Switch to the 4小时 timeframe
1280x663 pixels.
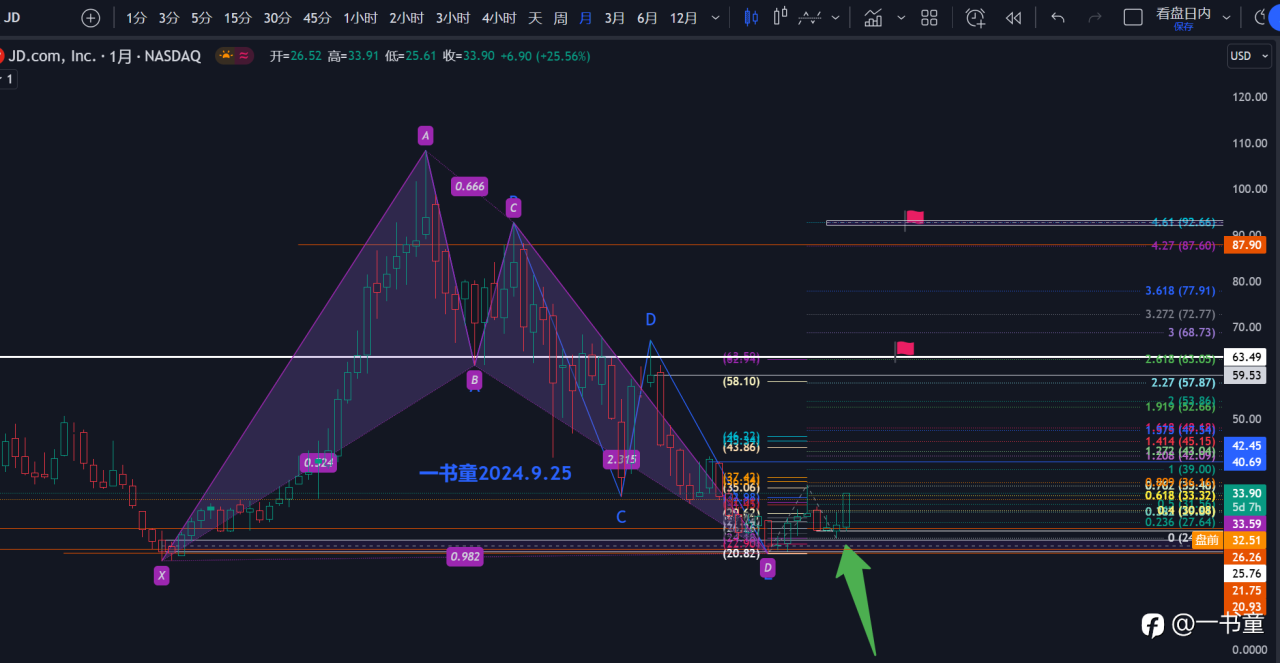[498, 18]
